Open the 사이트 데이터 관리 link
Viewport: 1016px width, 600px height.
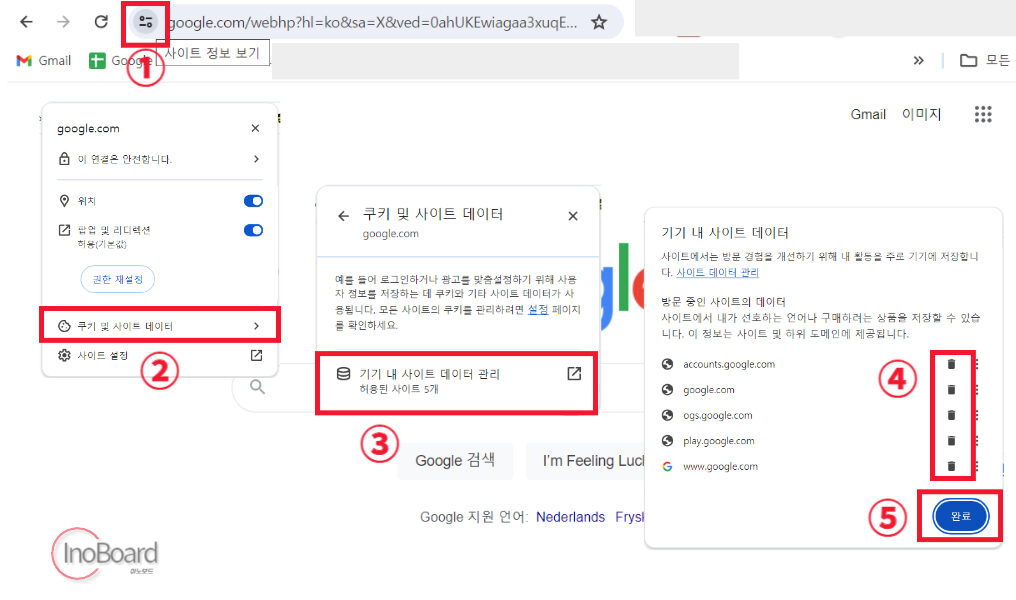717,273
